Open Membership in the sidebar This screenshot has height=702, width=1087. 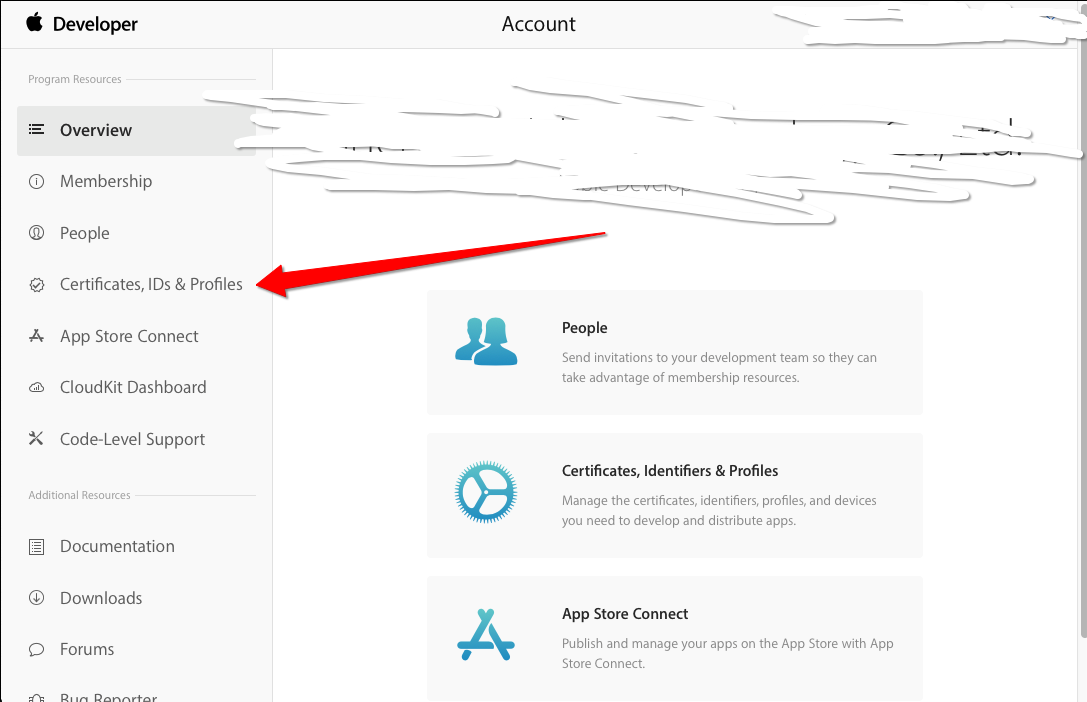click(x=105, y=182)
